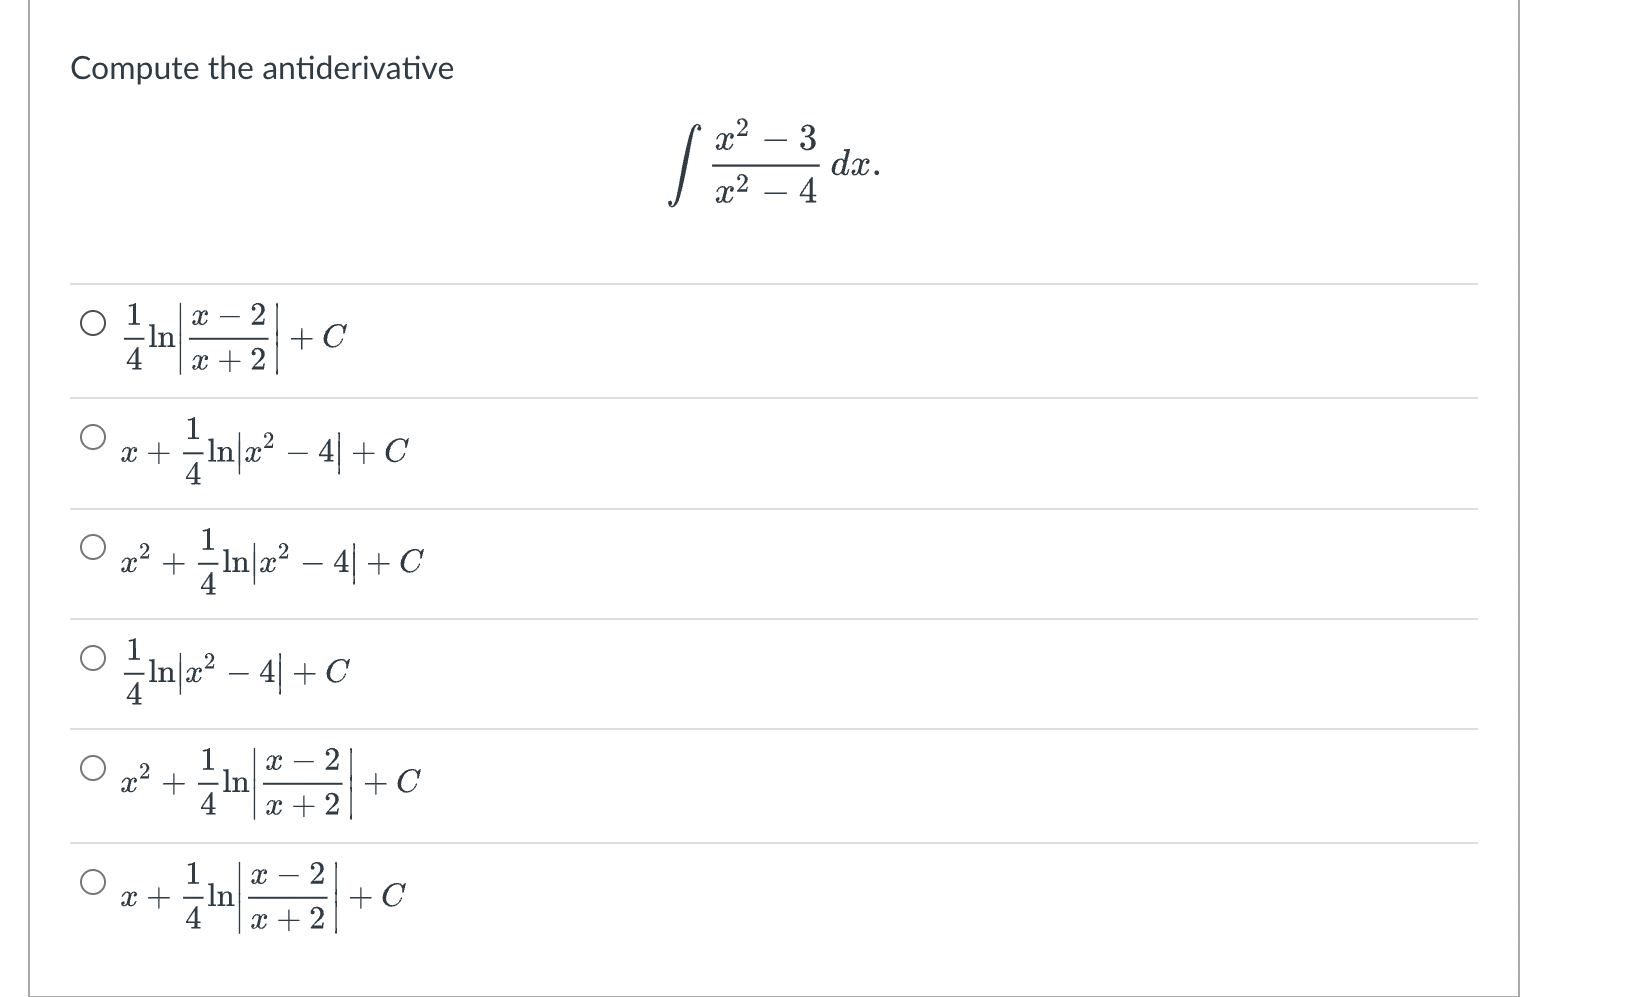The width and height of the screenshot is (1643, 997).
Task: Select the last answer choice radio button
Action: 93,881
